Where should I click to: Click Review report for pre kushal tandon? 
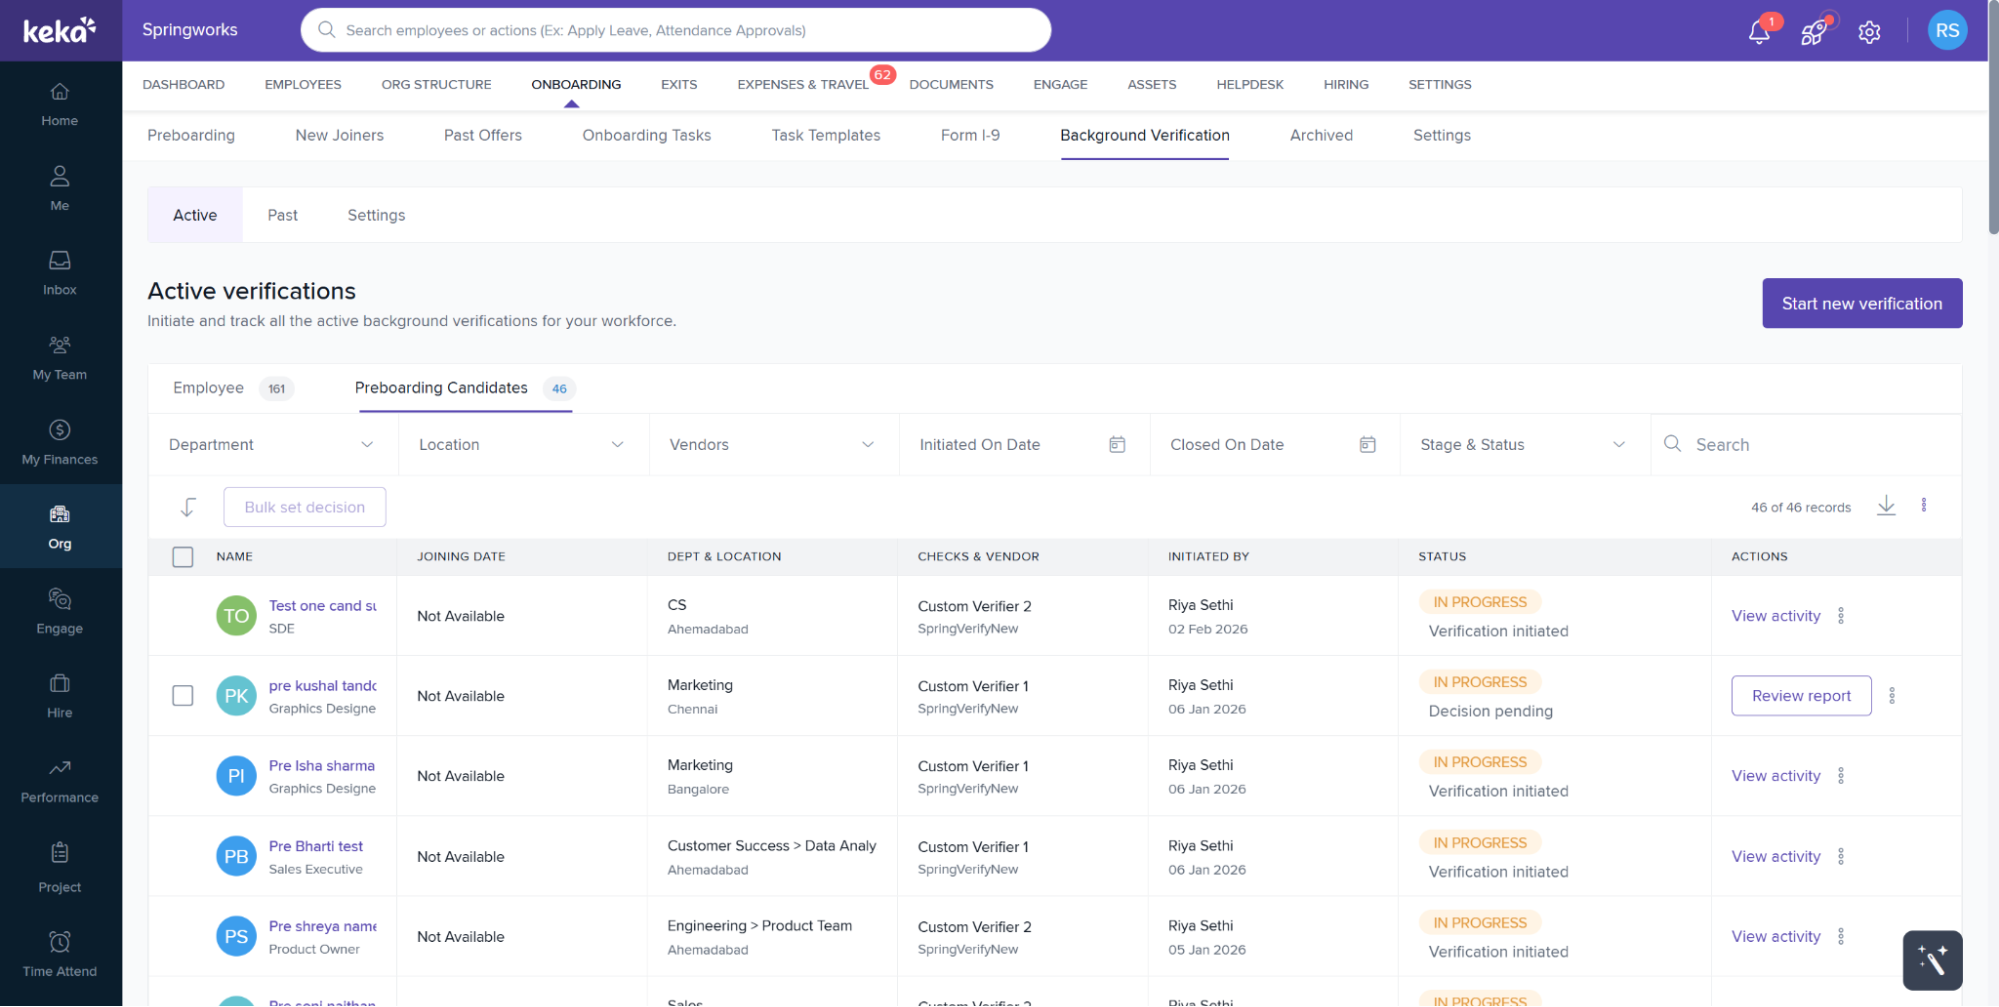1800,696
